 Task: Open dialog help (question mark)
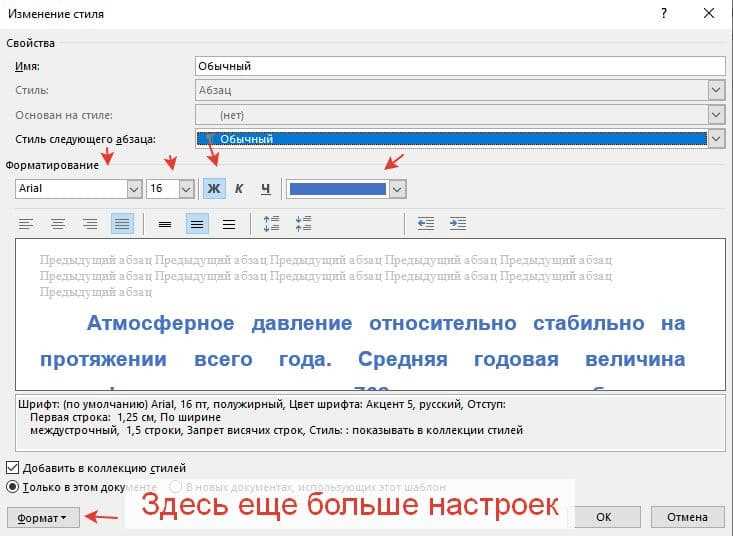pos(663,14)
